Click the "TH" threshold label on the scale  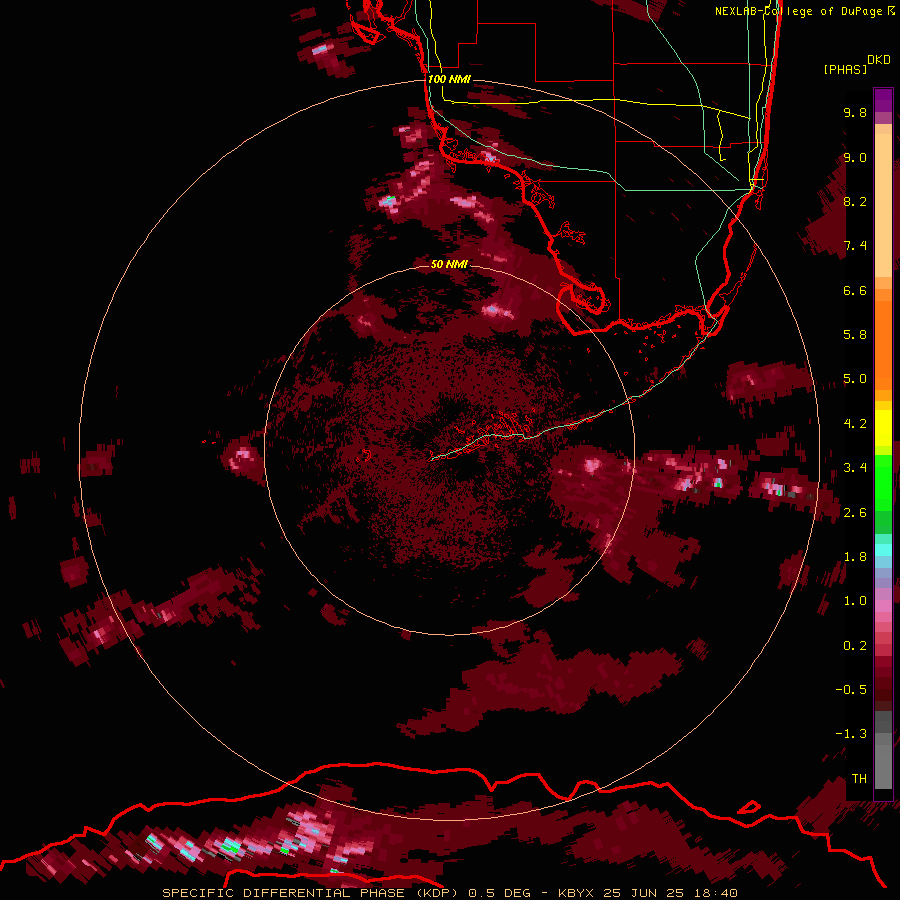pos(859,779)
